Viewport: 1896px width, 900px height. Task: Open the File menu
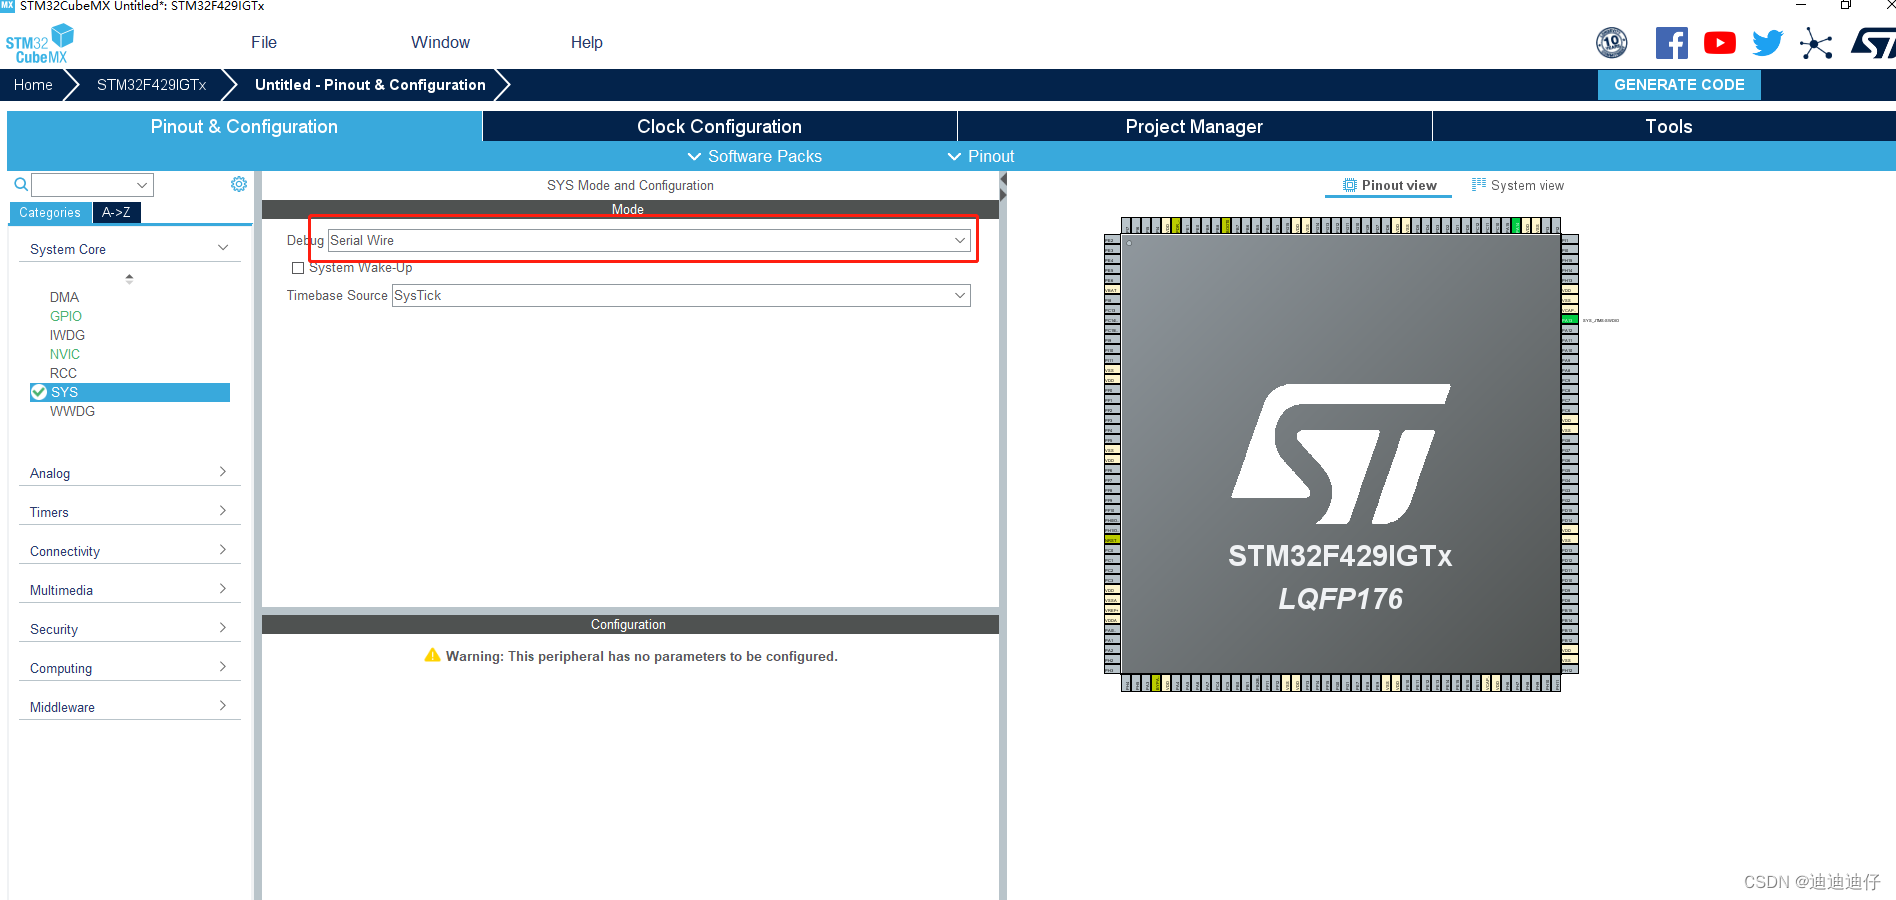[x=264, y=42]
